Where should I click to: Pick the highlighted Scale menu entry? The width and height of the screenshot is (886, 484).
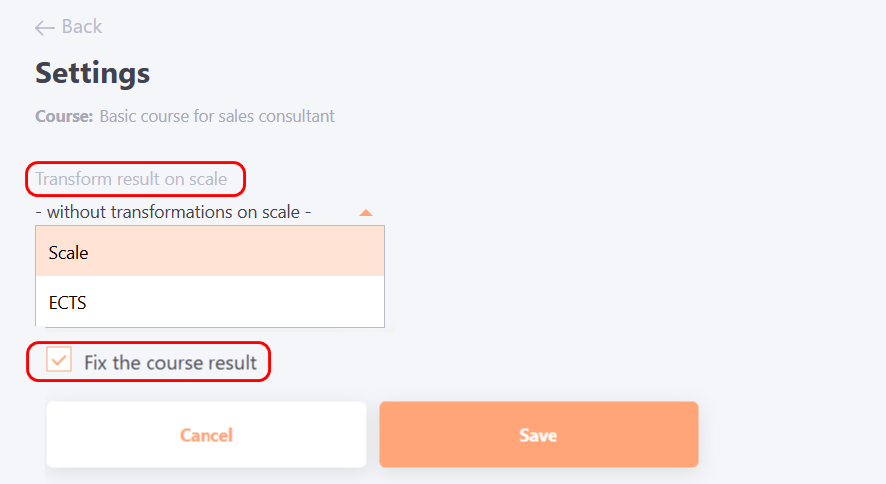click(x=69, y=253)
